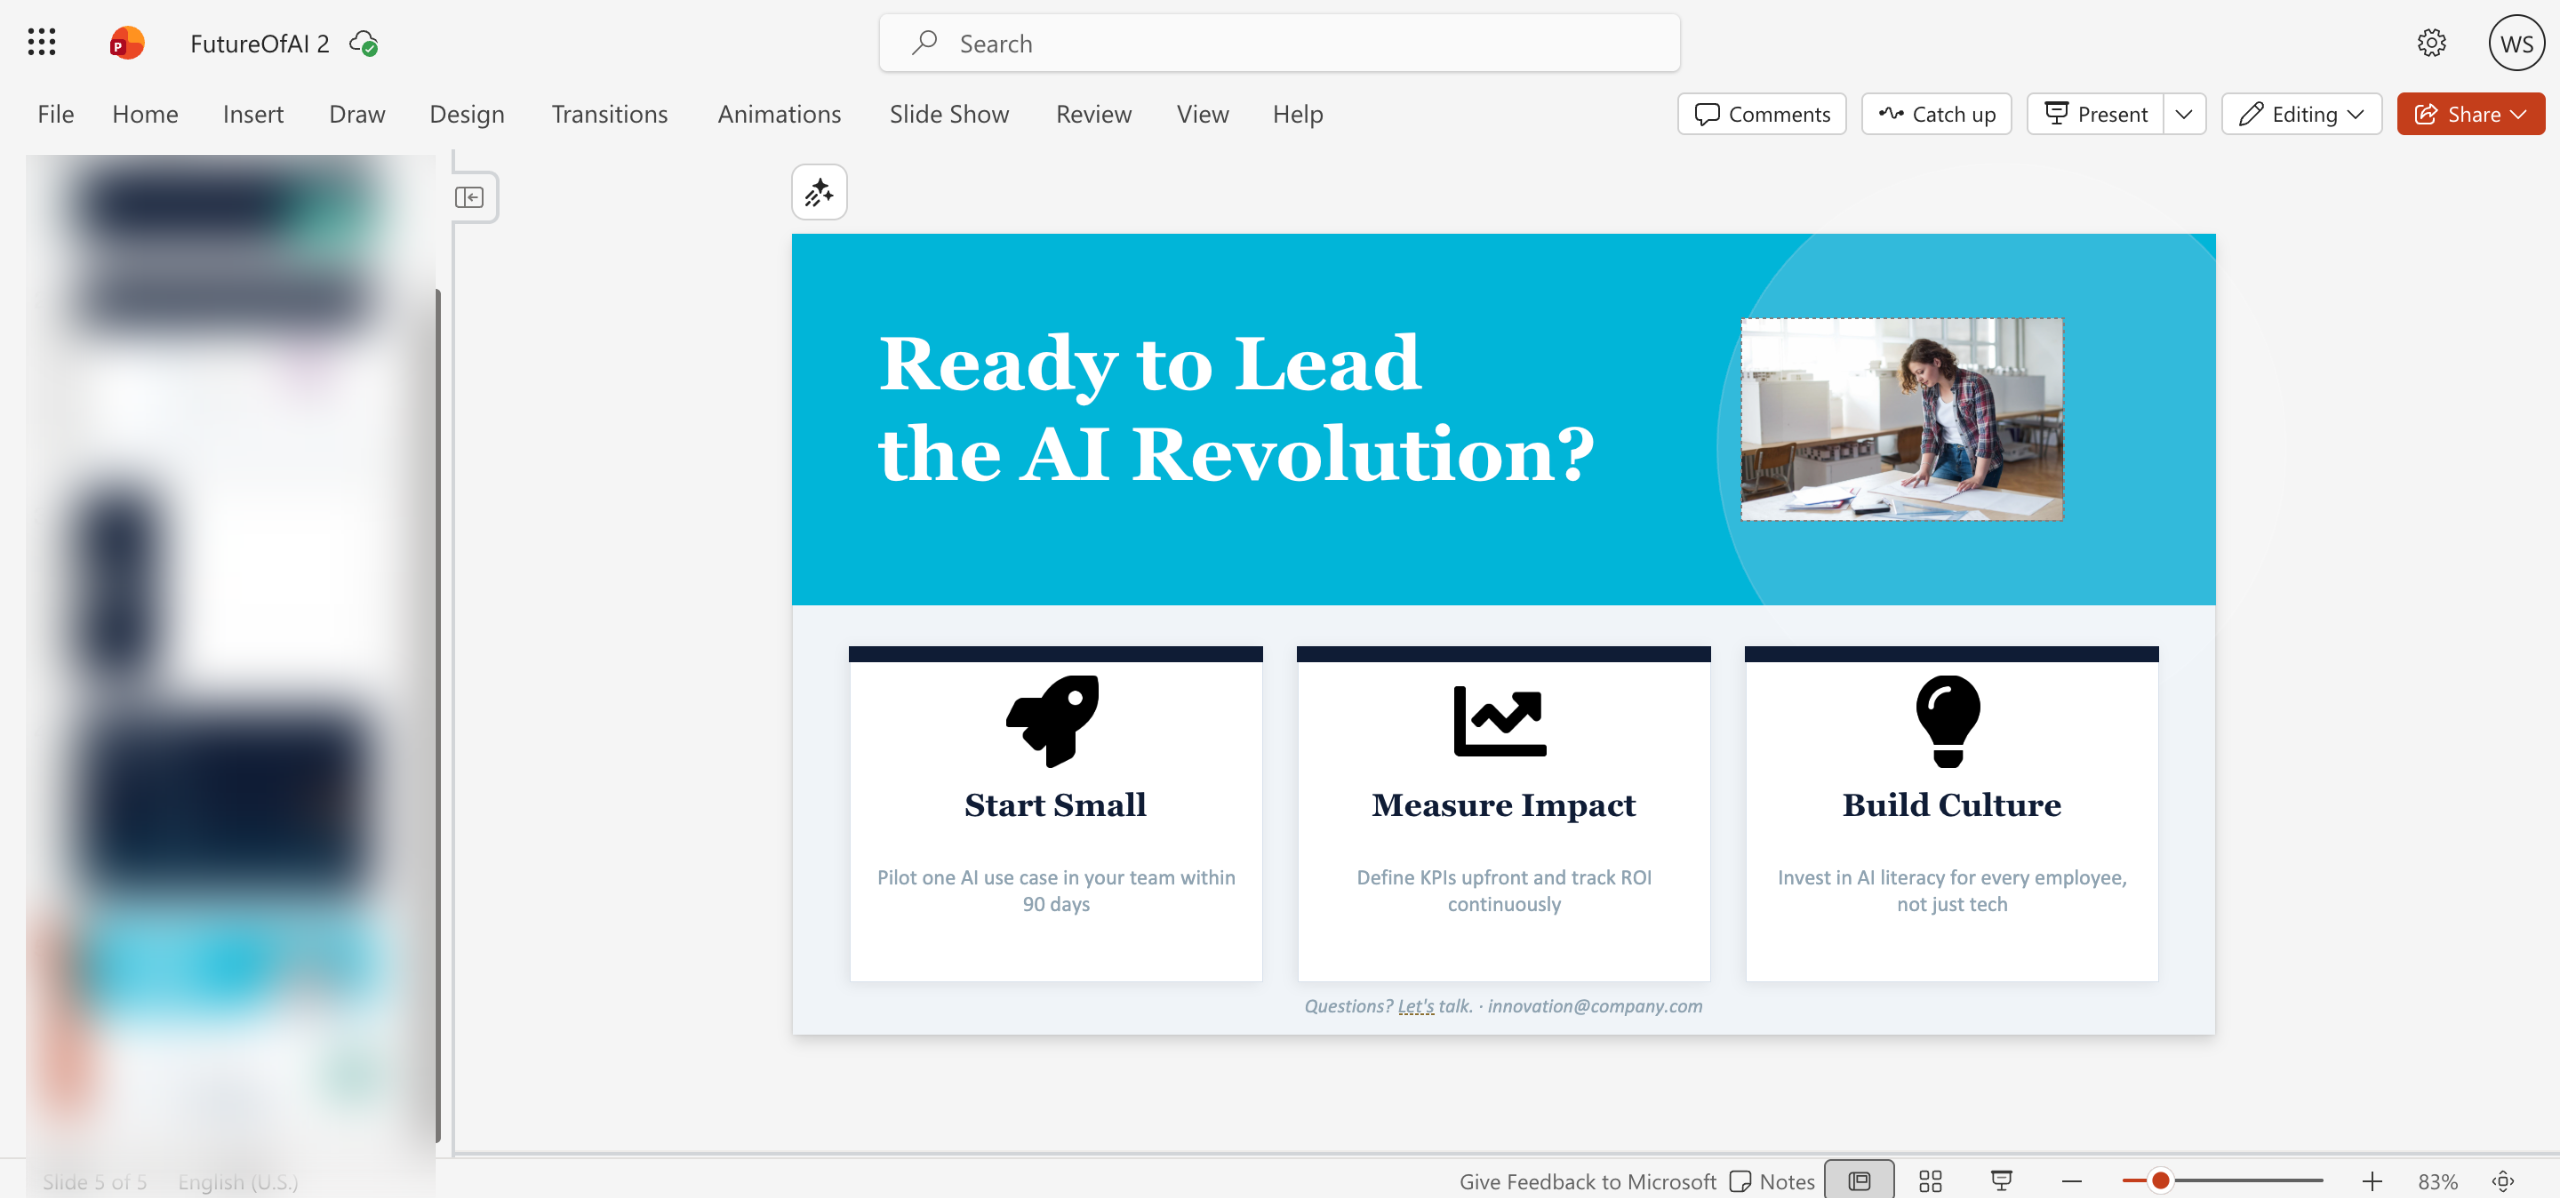This screenshot has height=1198, width=2560.
Task: Open the Transitions tab
Action: tap(609, 114)
